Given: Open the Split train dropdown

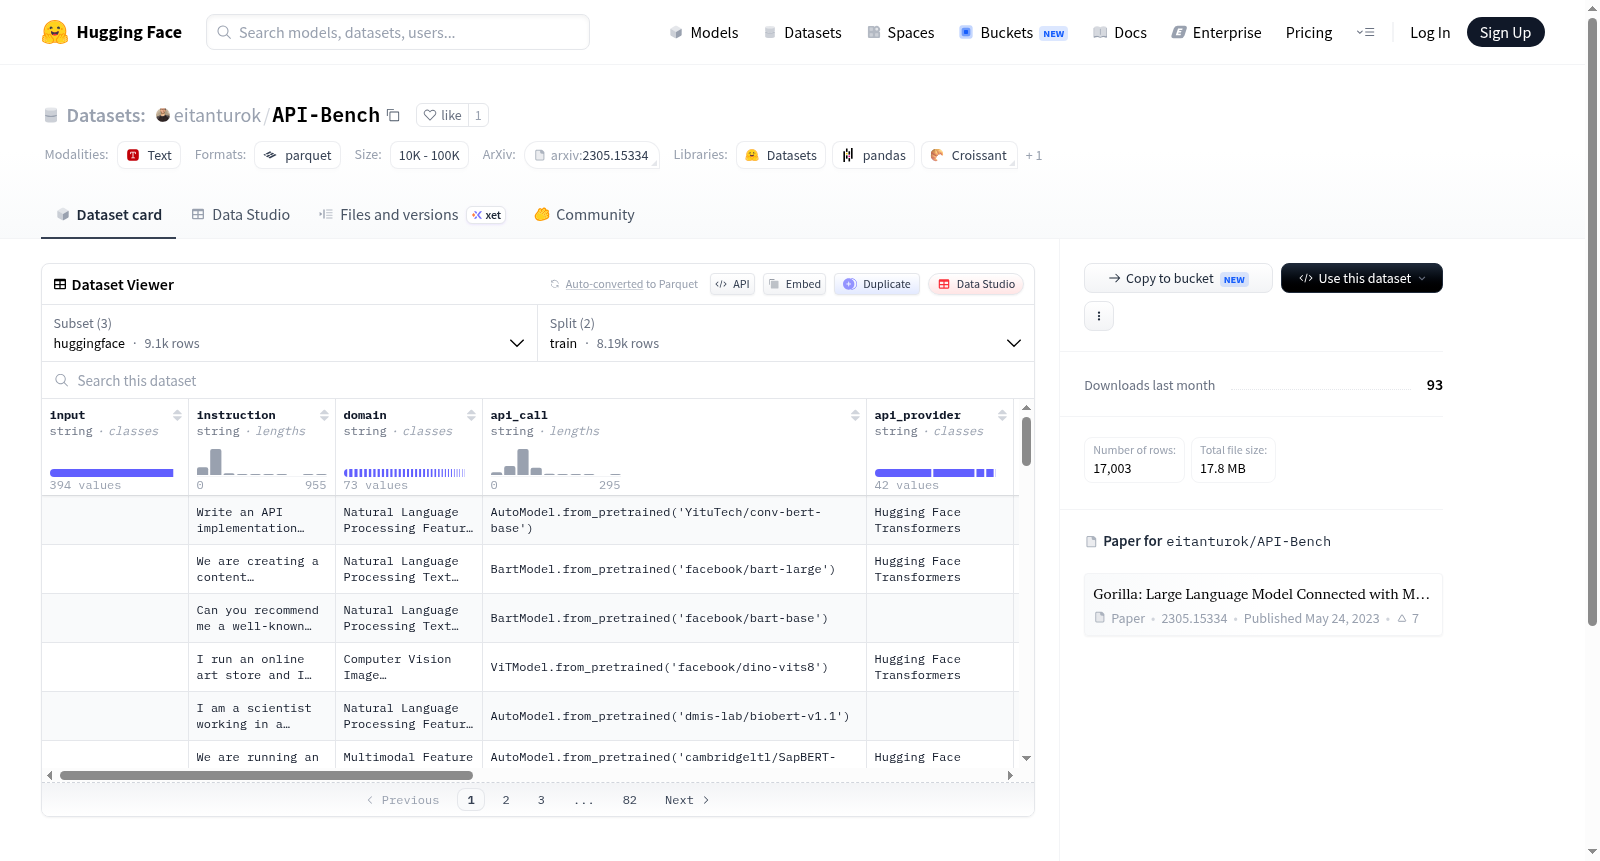Looking at the screenshot, I should pos(786,333).
